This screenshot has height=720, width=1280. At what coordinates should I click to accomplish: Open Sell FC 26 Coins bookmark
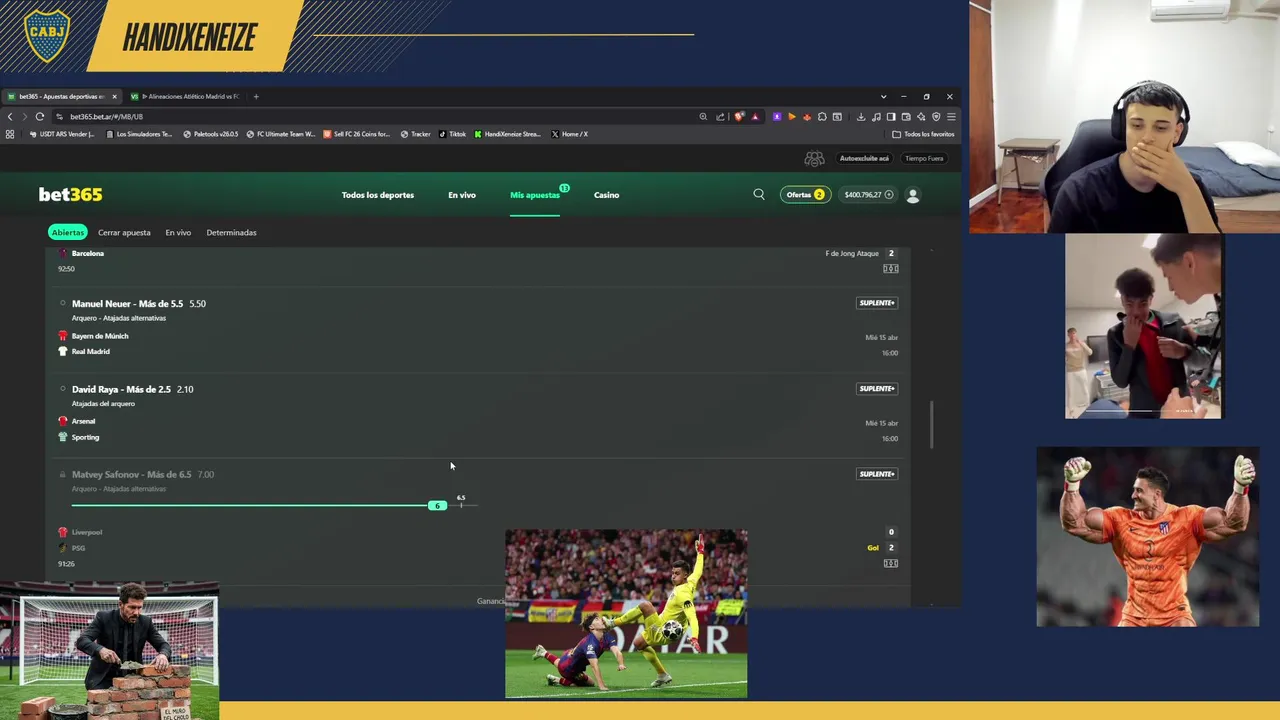coord(357,134)
